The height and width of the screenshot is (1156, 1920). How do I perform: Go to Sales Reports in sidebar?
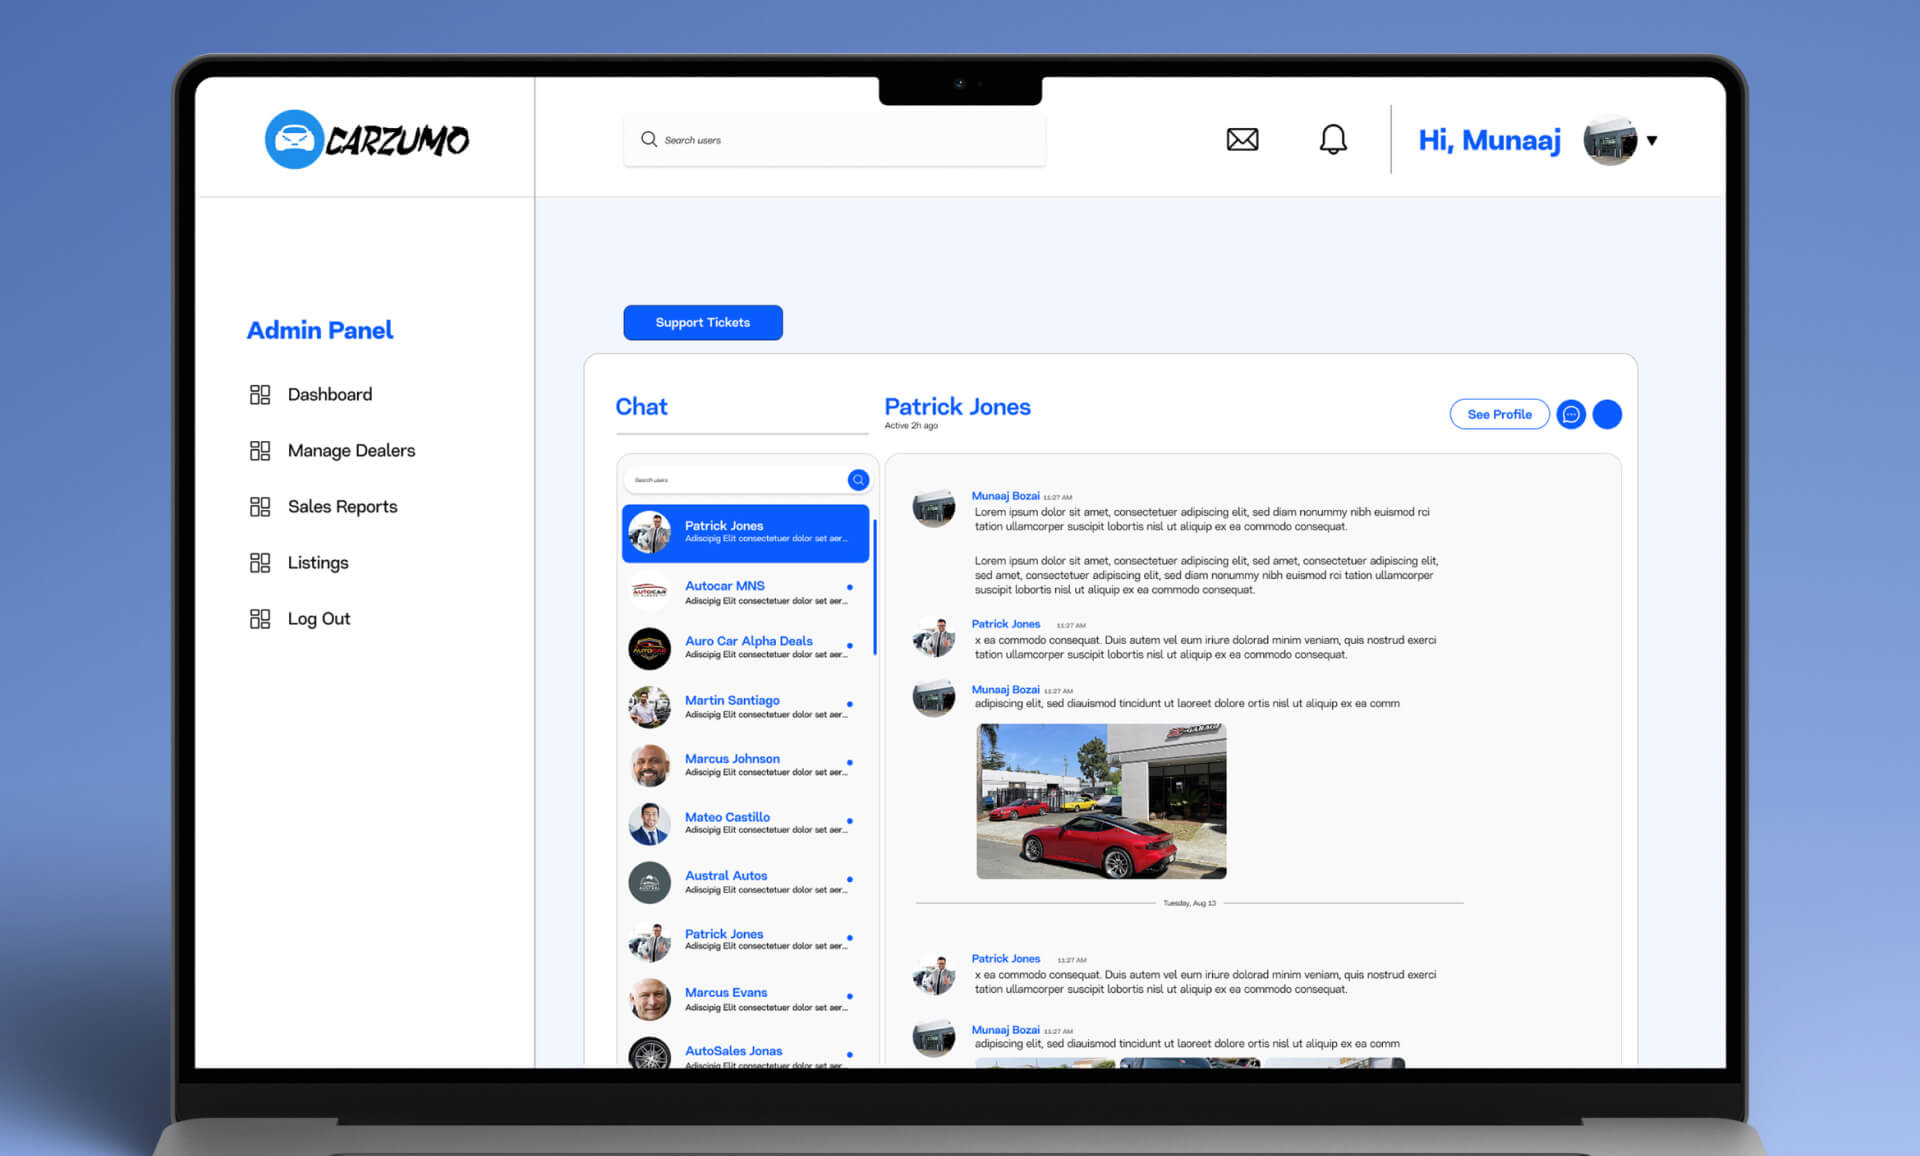(x=342, y=507)
